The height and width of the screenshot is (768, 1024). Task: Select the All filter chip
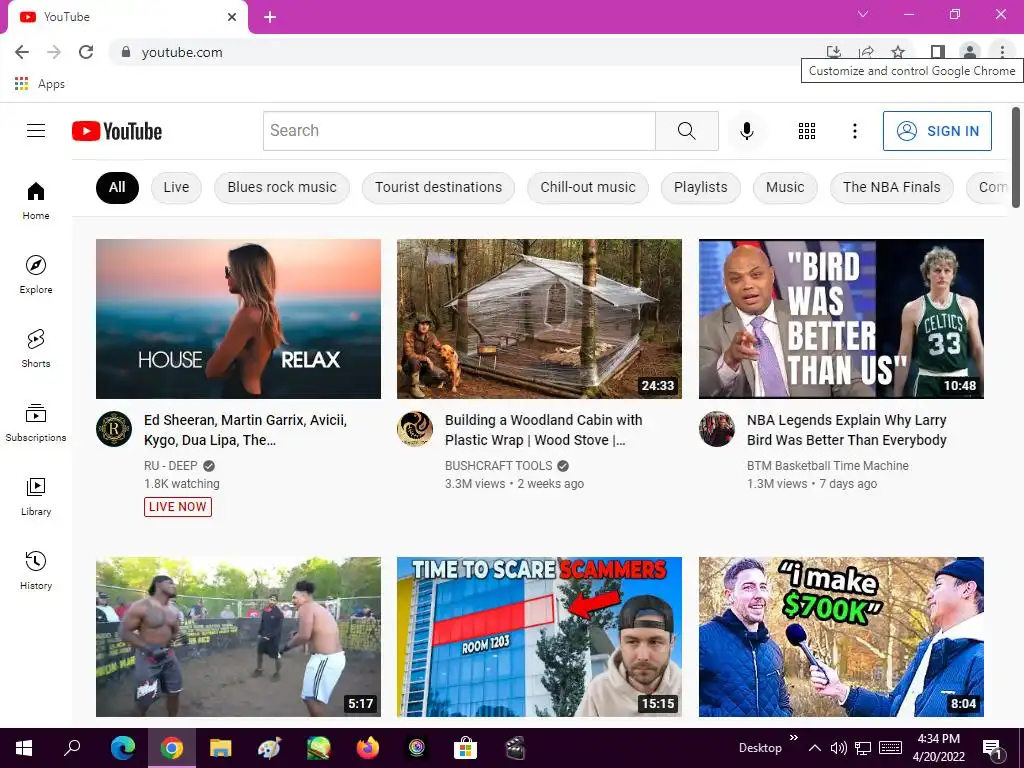click(117, 187)
